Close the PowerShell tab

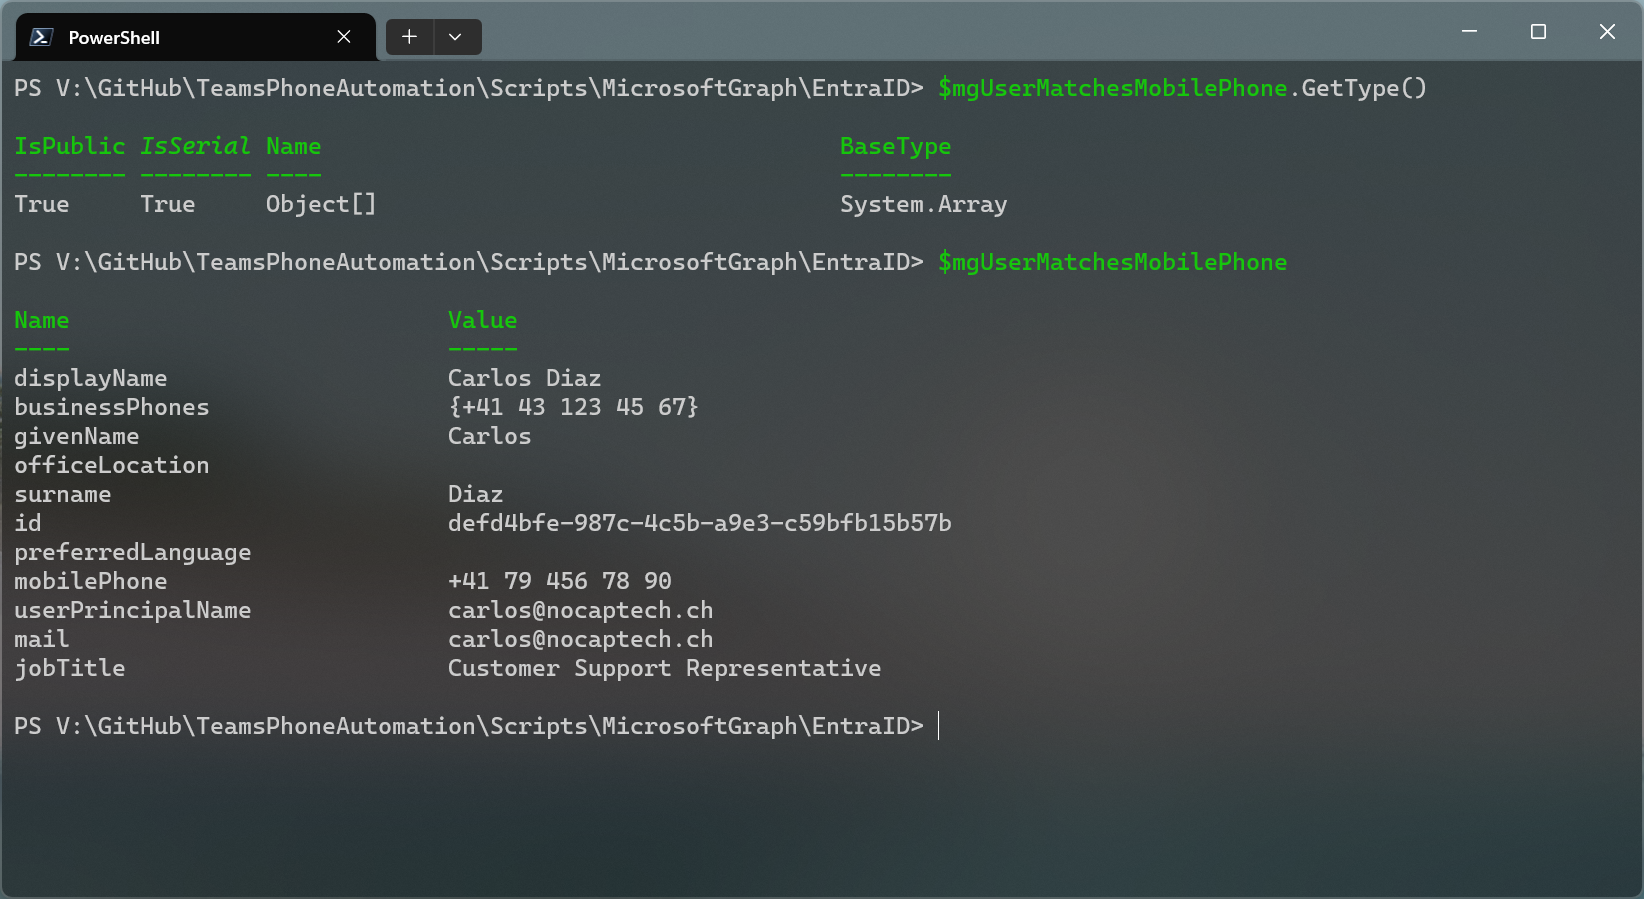click(x=344, y=37)
